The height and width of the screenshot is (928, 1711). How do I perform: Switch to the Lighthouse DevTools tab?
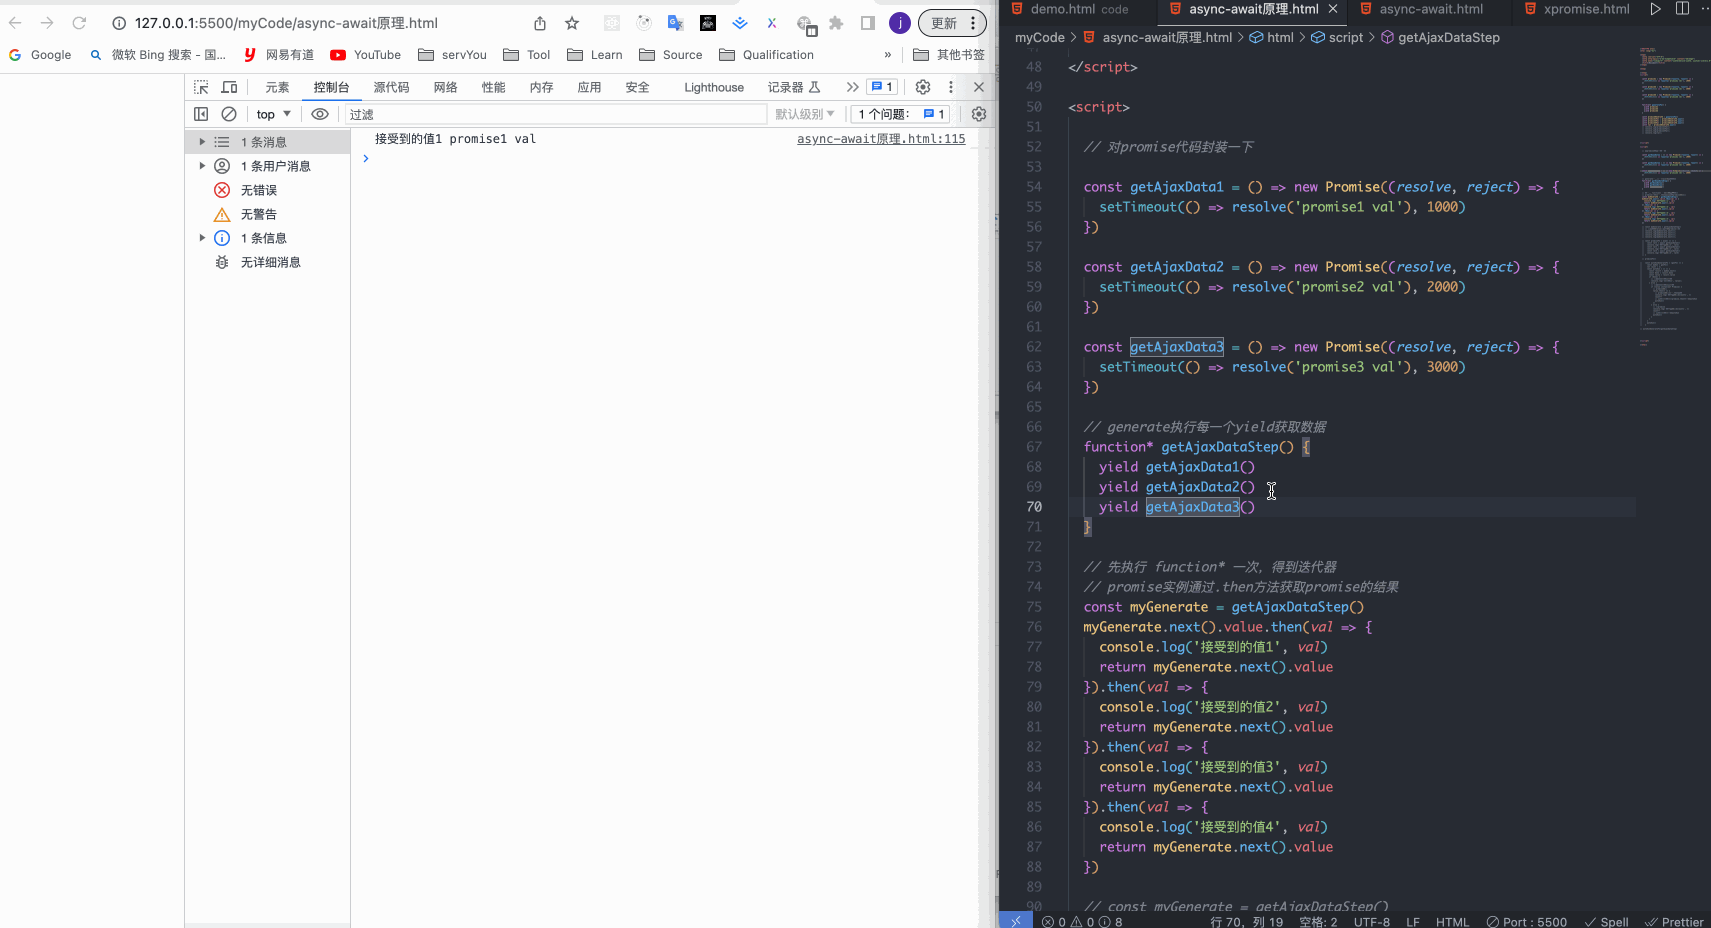coord(714,87)
